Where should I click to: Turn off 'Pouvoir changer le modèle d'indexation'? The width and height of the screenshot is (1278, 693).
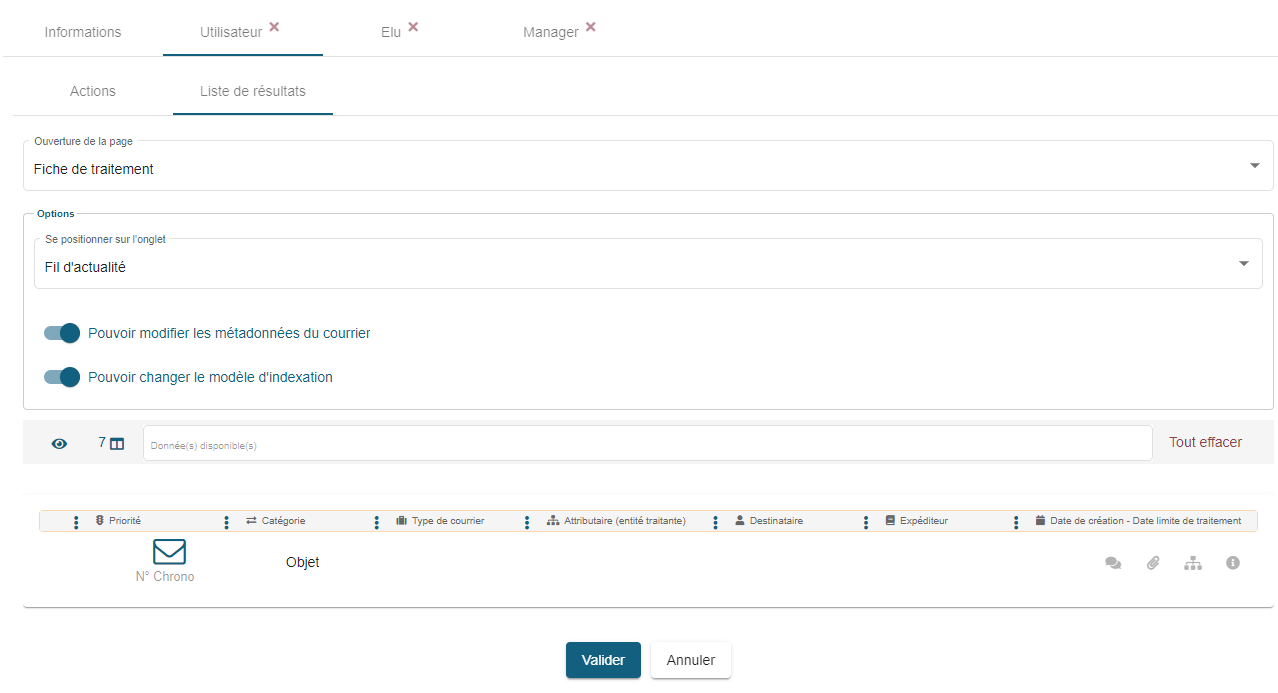(62, 377)
